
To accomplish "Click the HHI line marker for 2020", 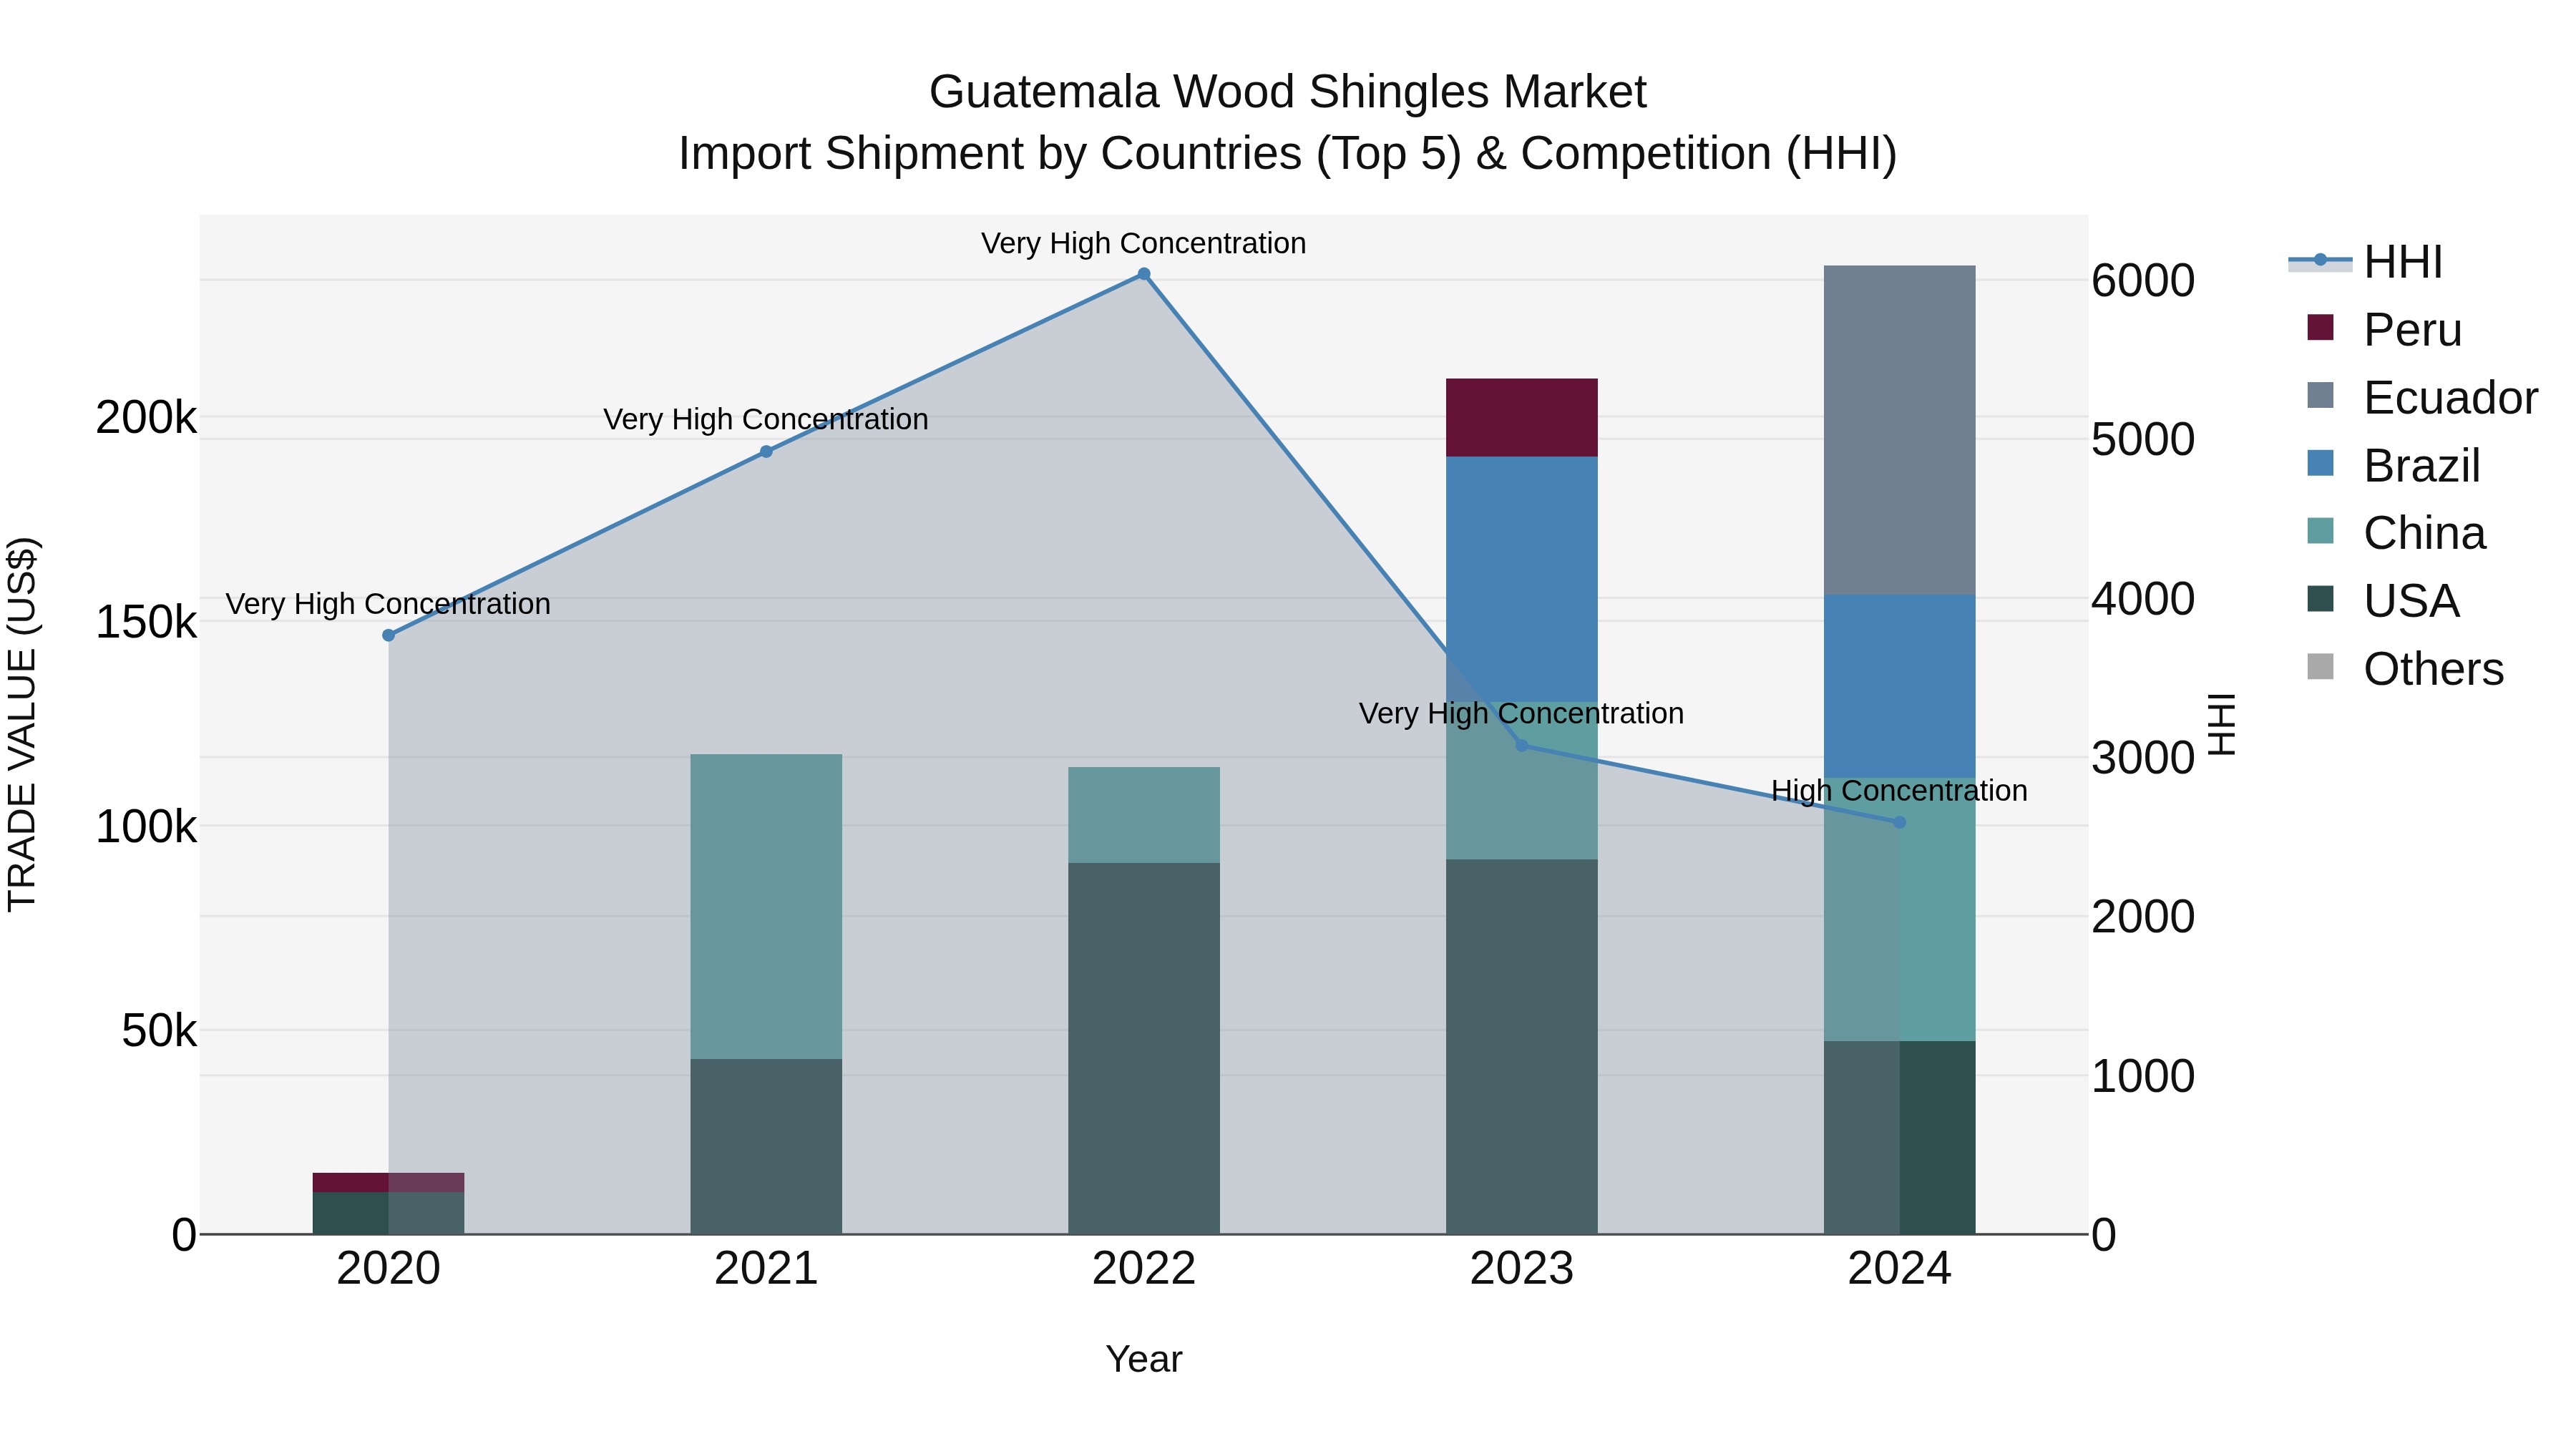I will click(x=389, y=635).
